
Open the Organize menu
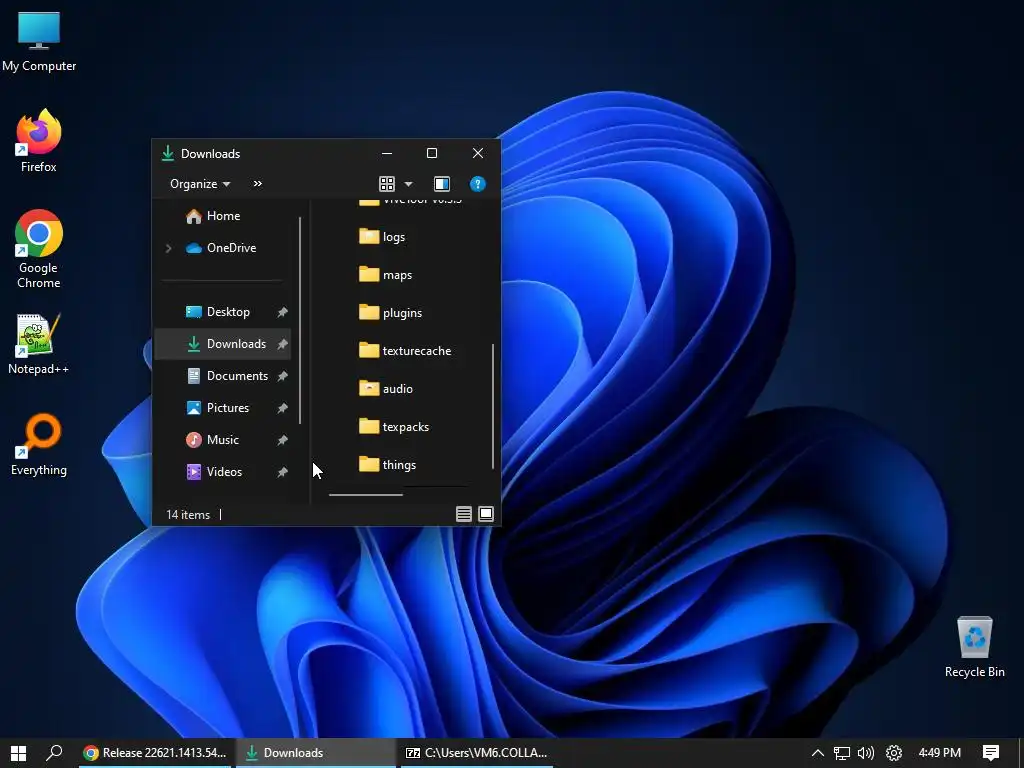200,184
